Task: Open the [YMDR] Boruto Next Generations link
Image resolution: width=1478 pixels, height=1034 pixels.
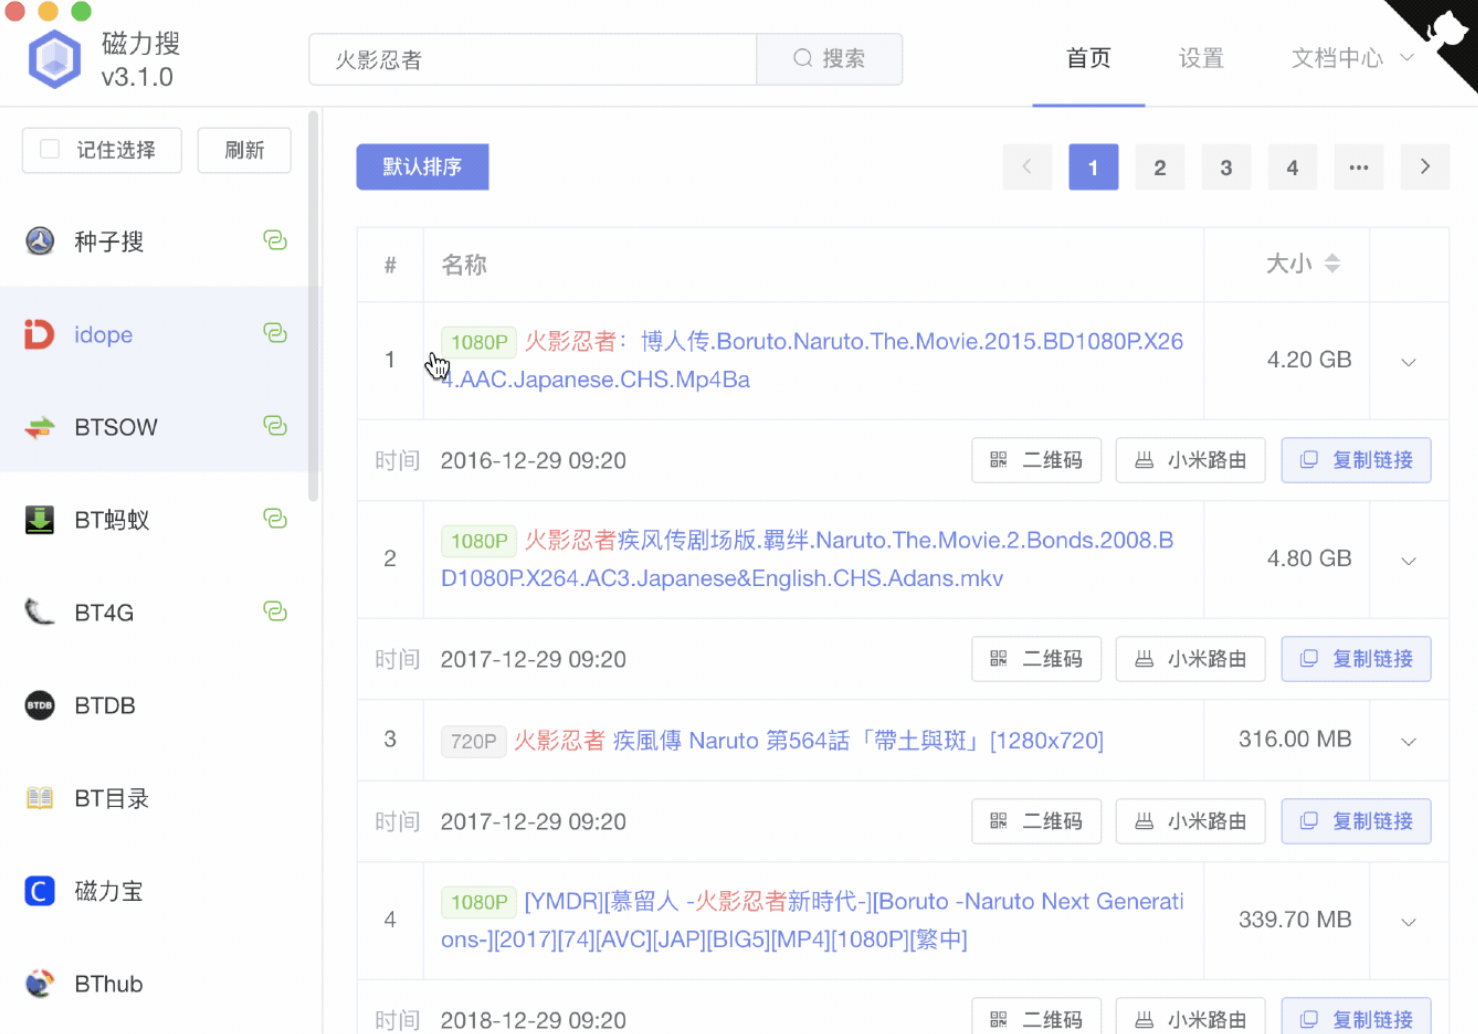Action: (812, 920)
